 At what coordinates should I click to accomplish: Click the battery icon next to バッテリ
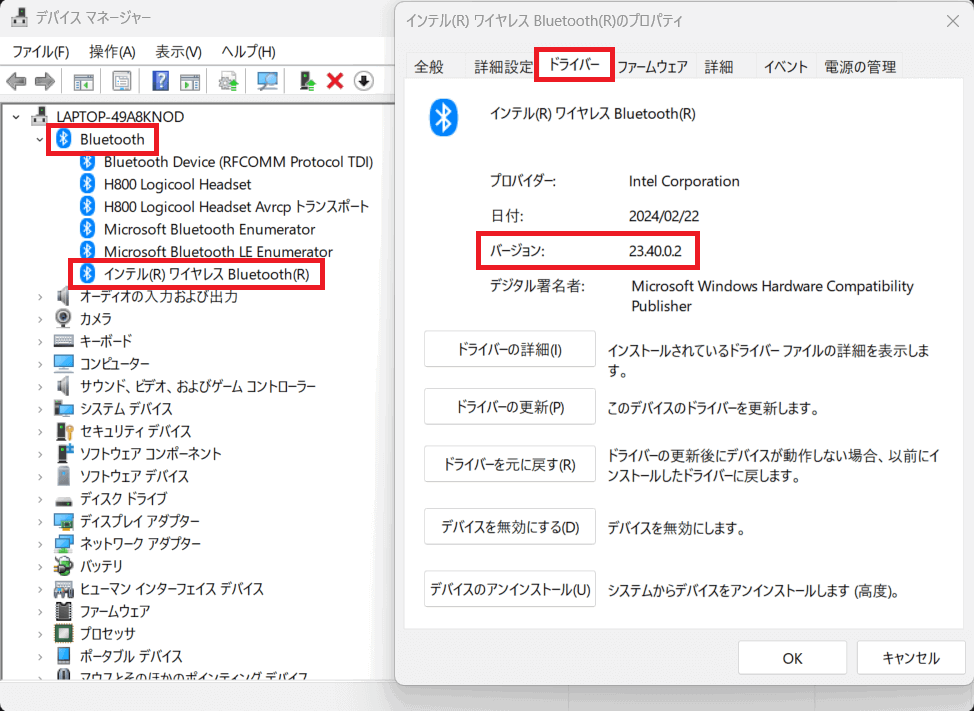pos(64,566)
